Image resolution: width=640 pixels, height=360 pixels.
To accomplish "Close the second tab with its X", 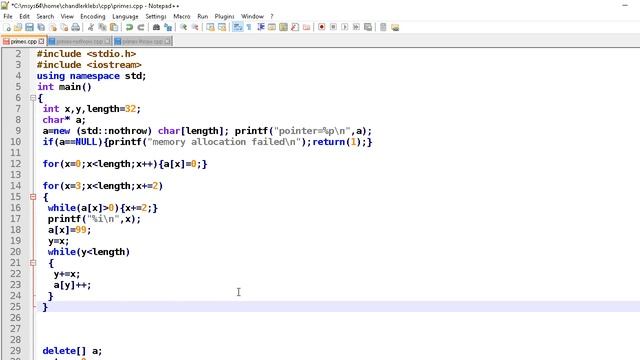I will 107,41.
